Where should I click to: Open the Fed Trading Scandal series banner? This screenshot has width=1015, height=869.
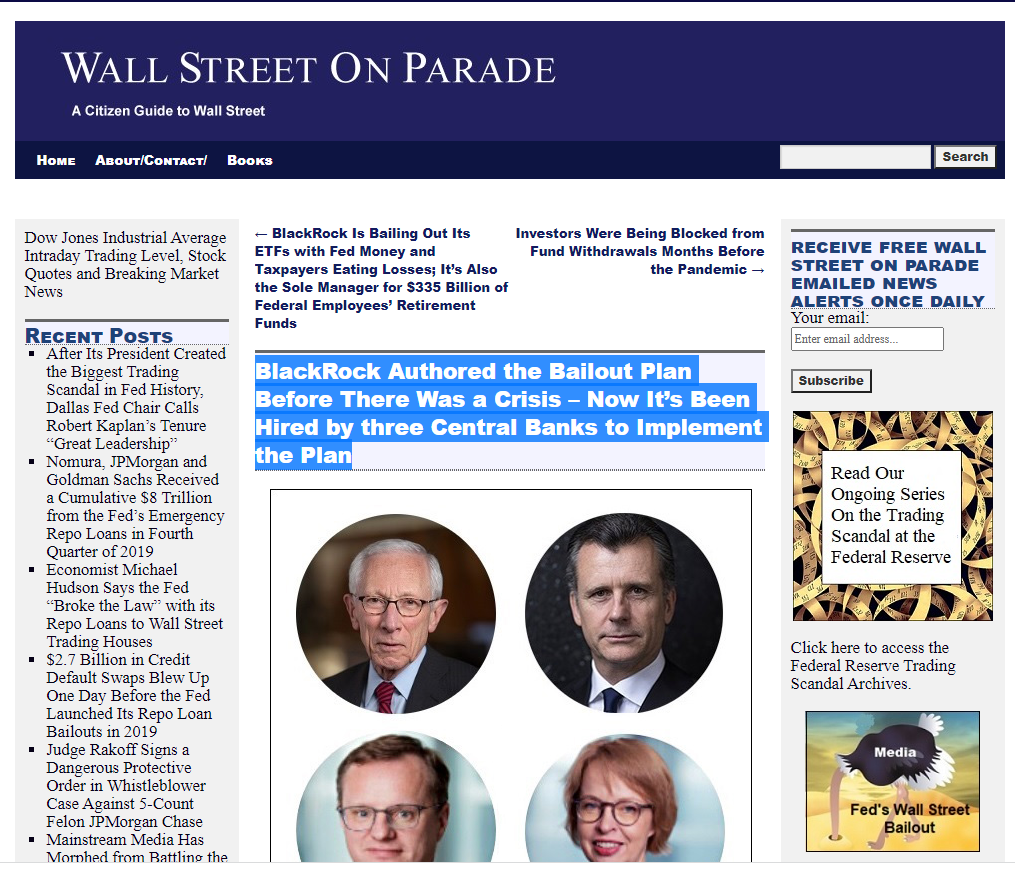893,516
